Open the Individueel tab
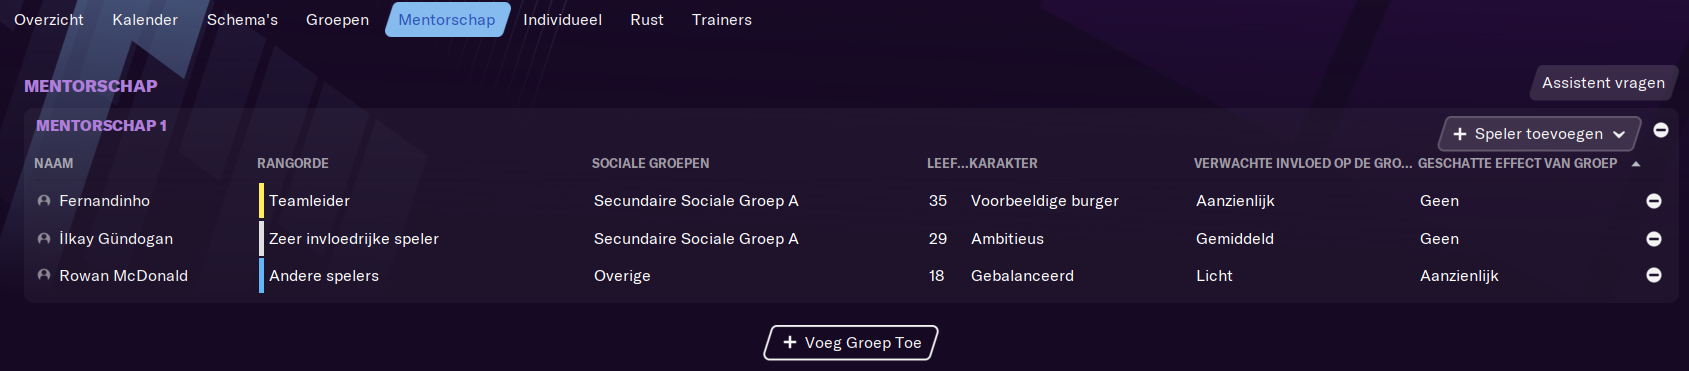The height and width of the screenshot is (371, 1689). 562,20
